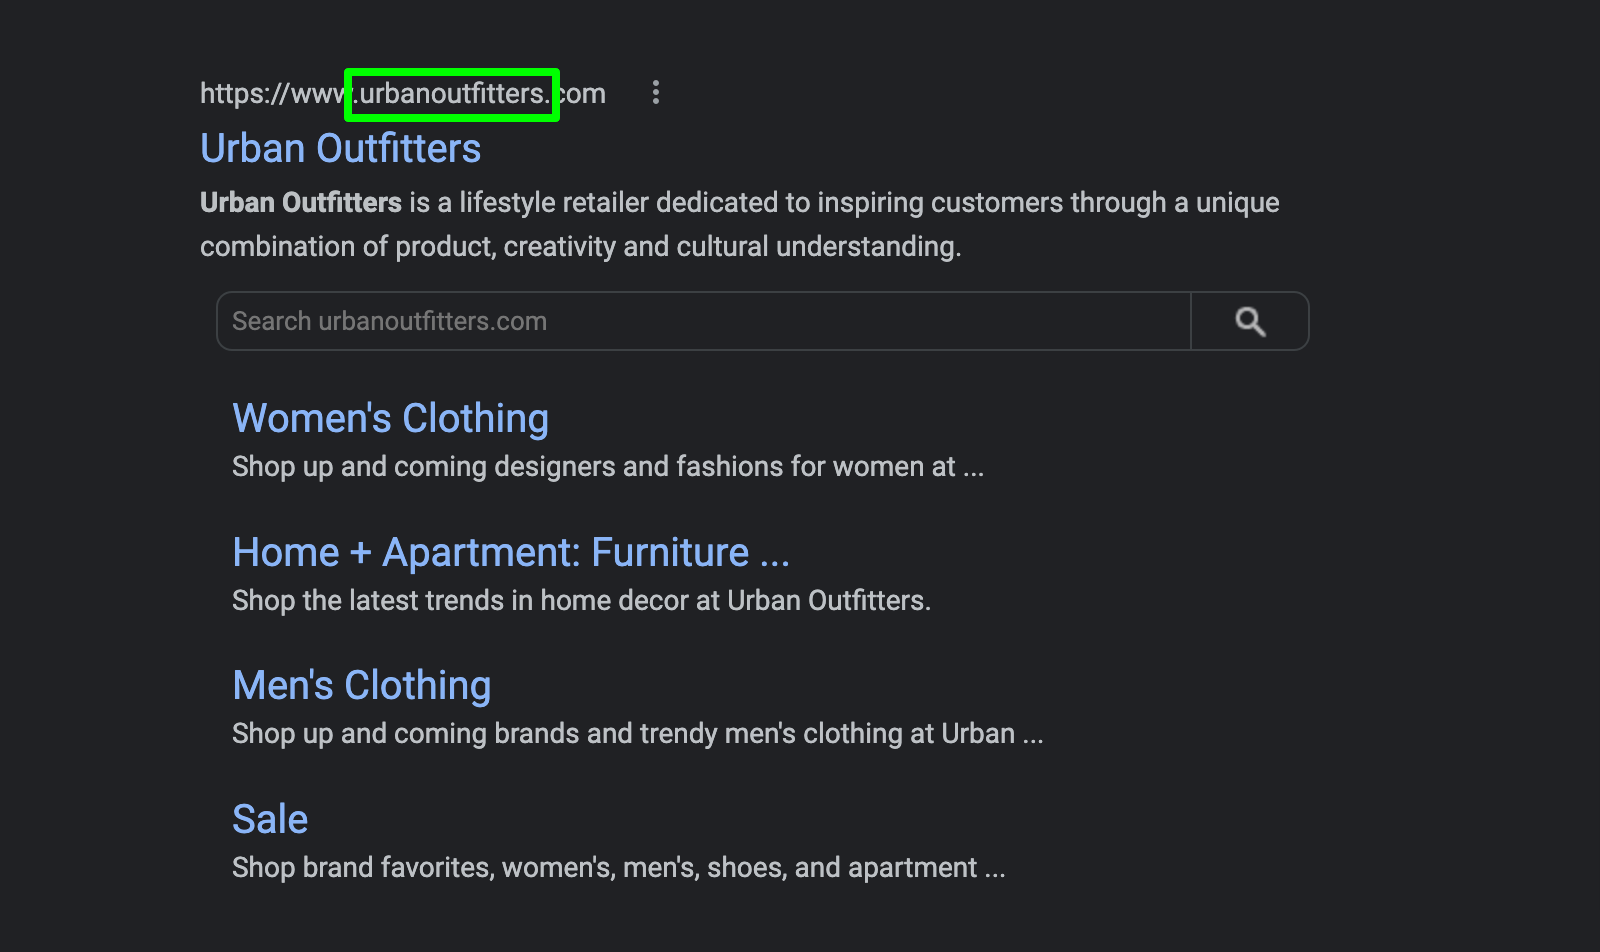The width and height of the screenshot is (1600, 952).
Task: Click inside the Search urbanoutfitters.com field
Action: (x=700, y=321)
